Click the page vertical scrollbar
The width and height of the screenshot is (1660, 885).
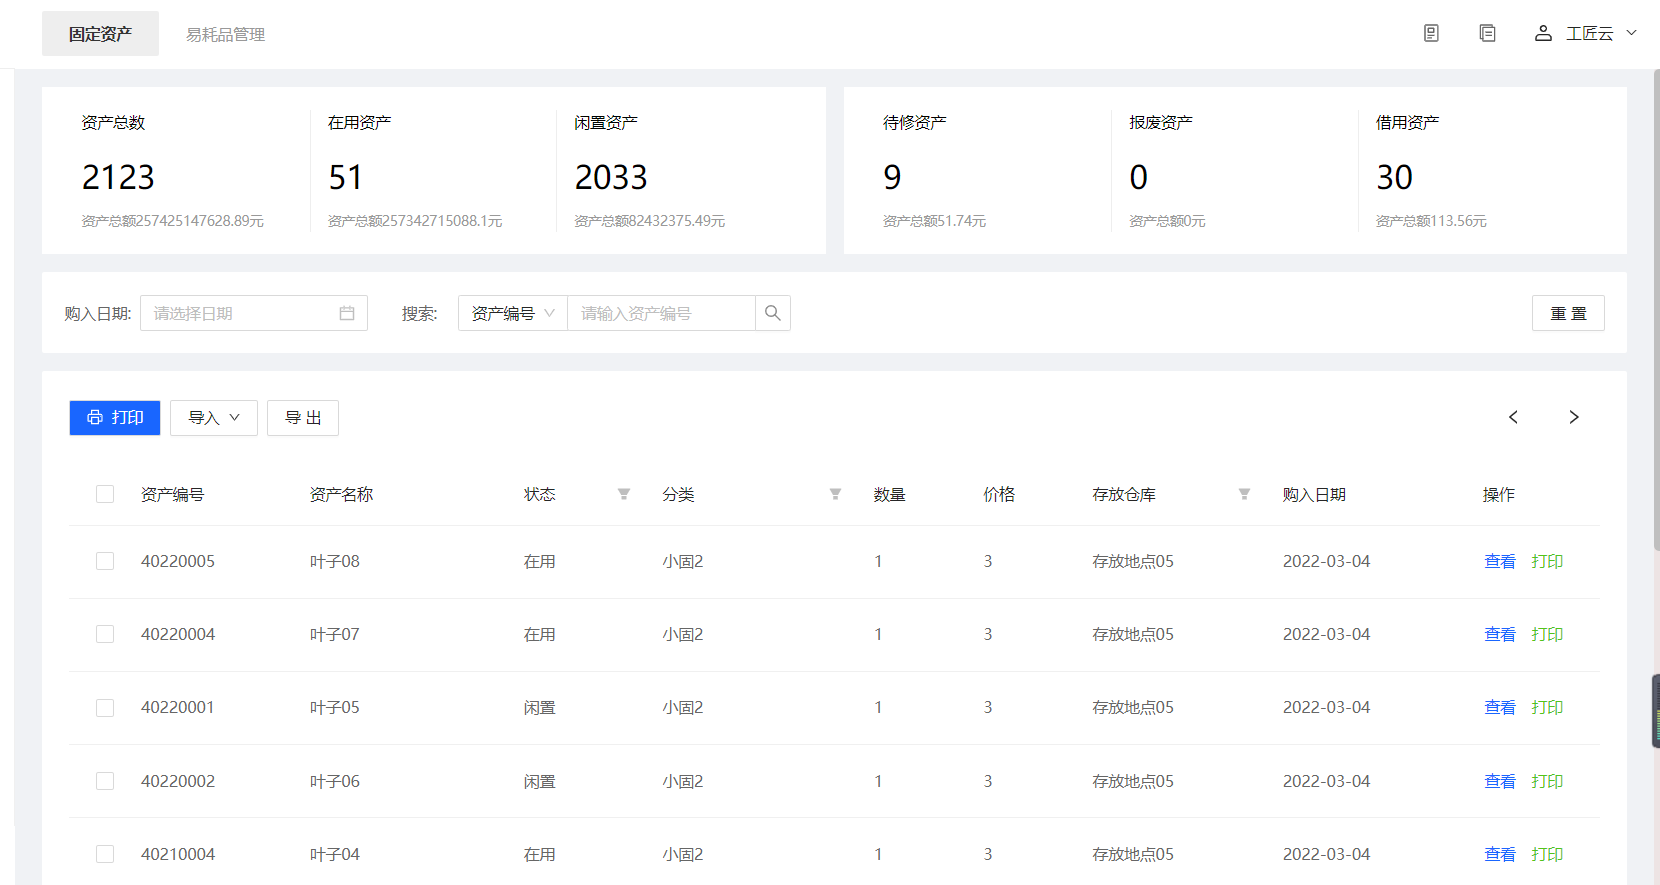tap(1656, 310)
